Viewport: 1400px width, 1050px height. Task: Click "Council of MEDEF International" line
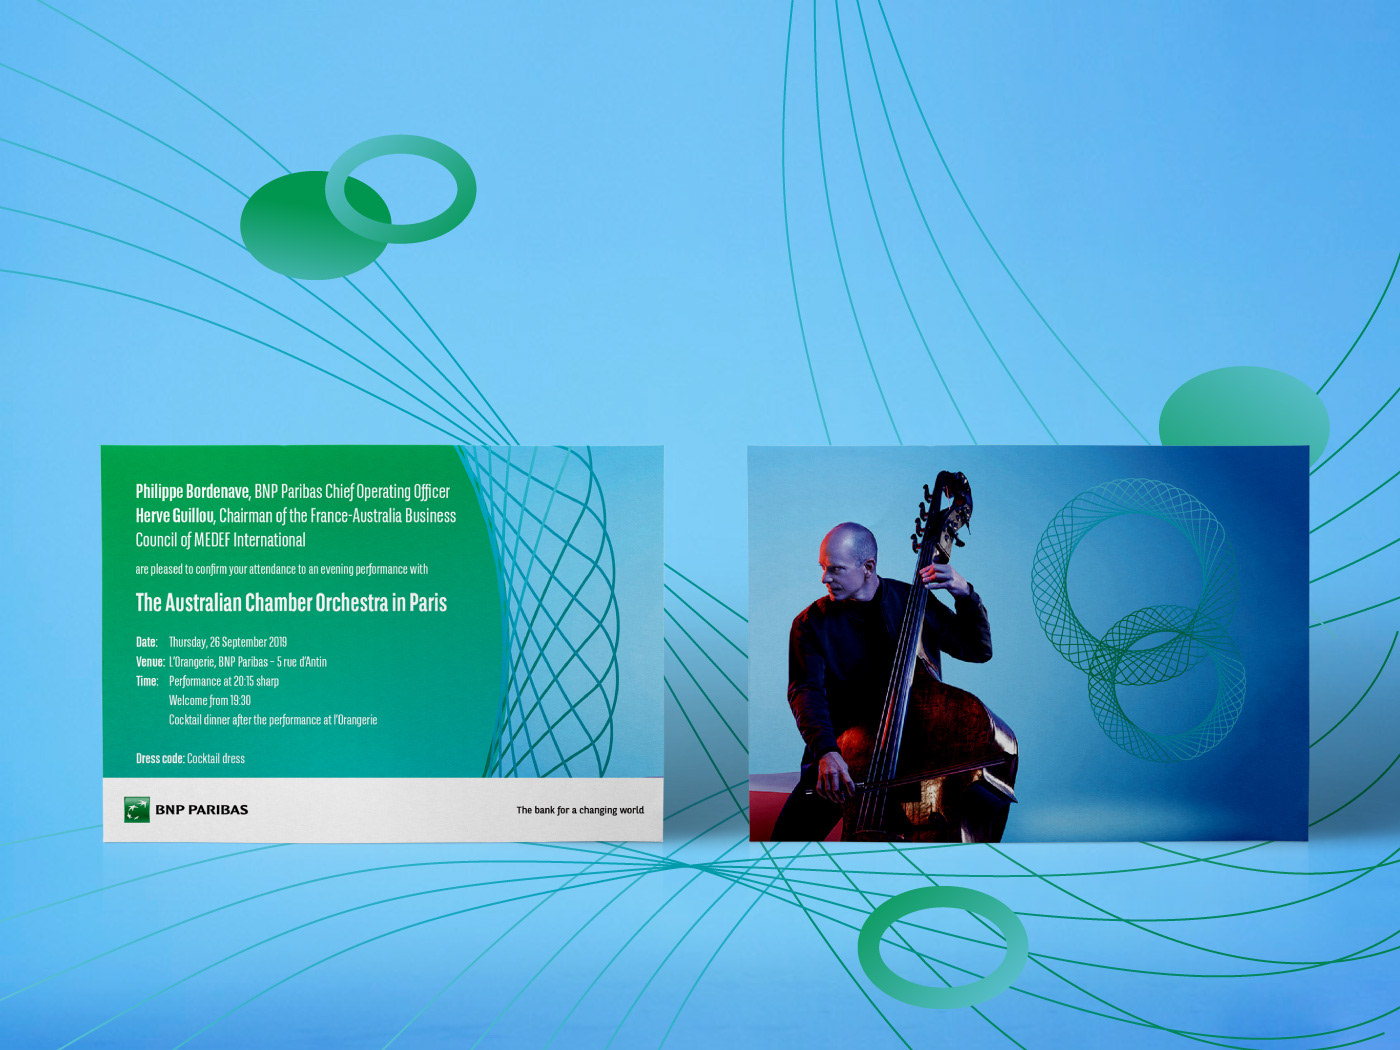coord(221,540)
